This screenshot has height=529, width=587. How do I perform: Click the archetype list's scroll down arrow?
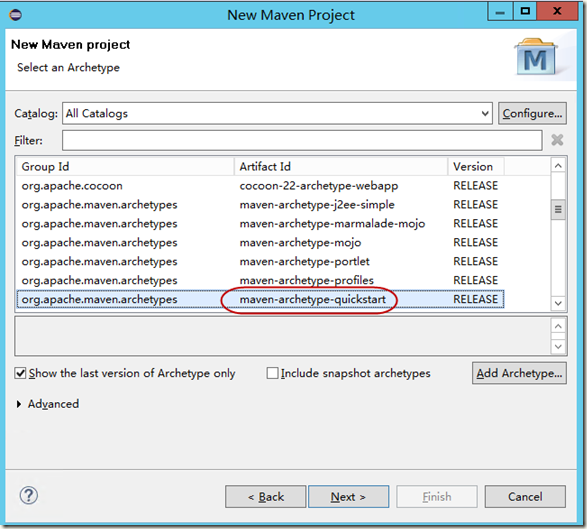pyautogui.click(x=558, y=303)
